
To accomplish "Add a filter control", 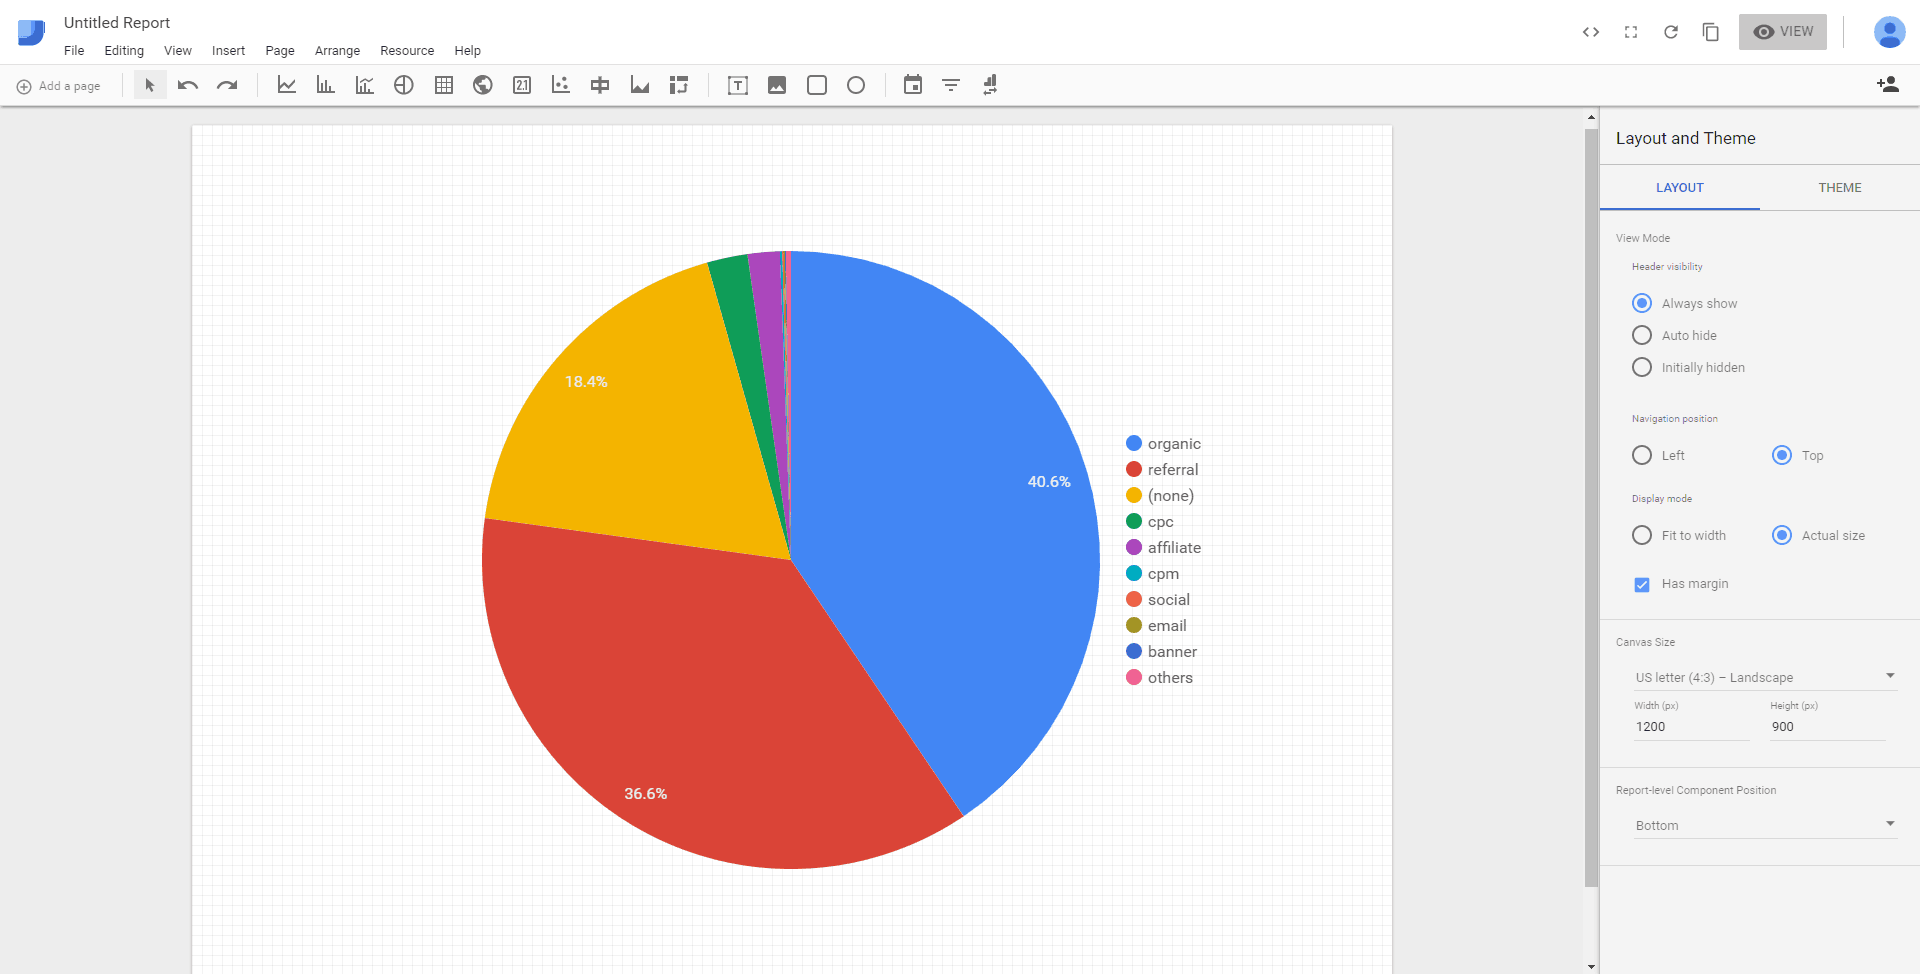I will 950,85.
